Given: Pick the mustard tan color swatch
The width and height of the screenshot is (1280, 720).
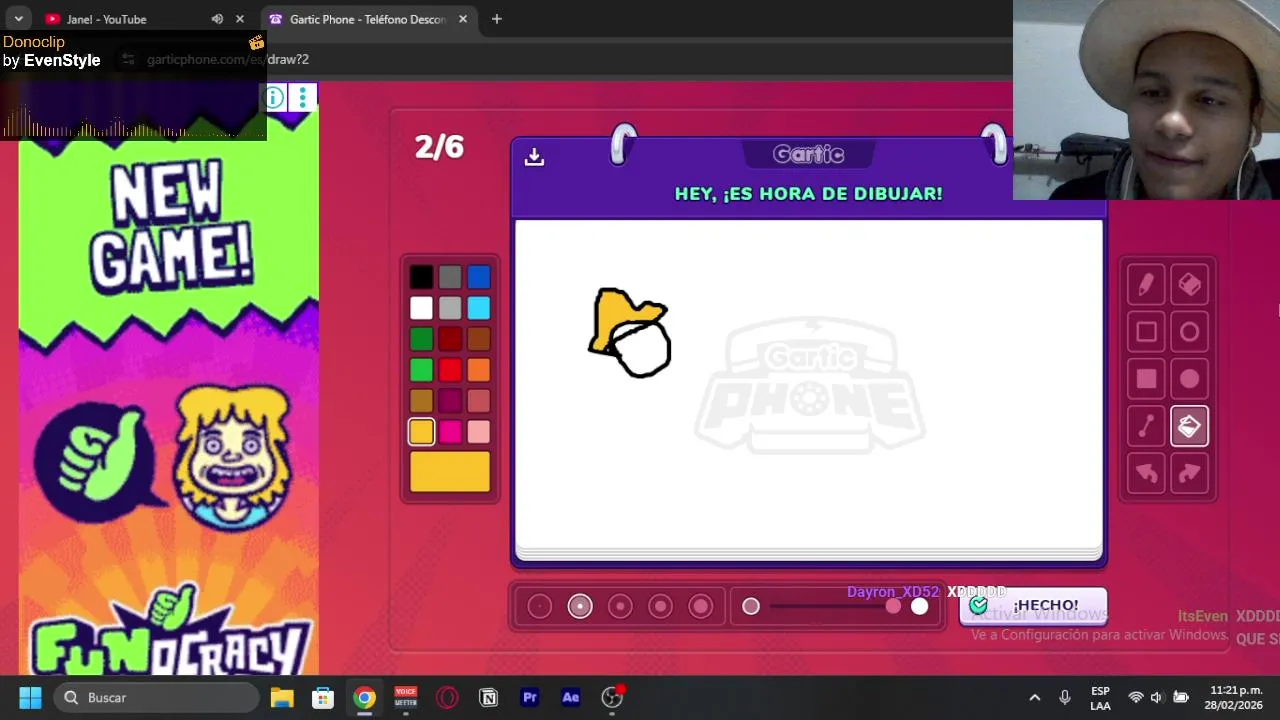Looking at the screenshot, I should (421, 401).
